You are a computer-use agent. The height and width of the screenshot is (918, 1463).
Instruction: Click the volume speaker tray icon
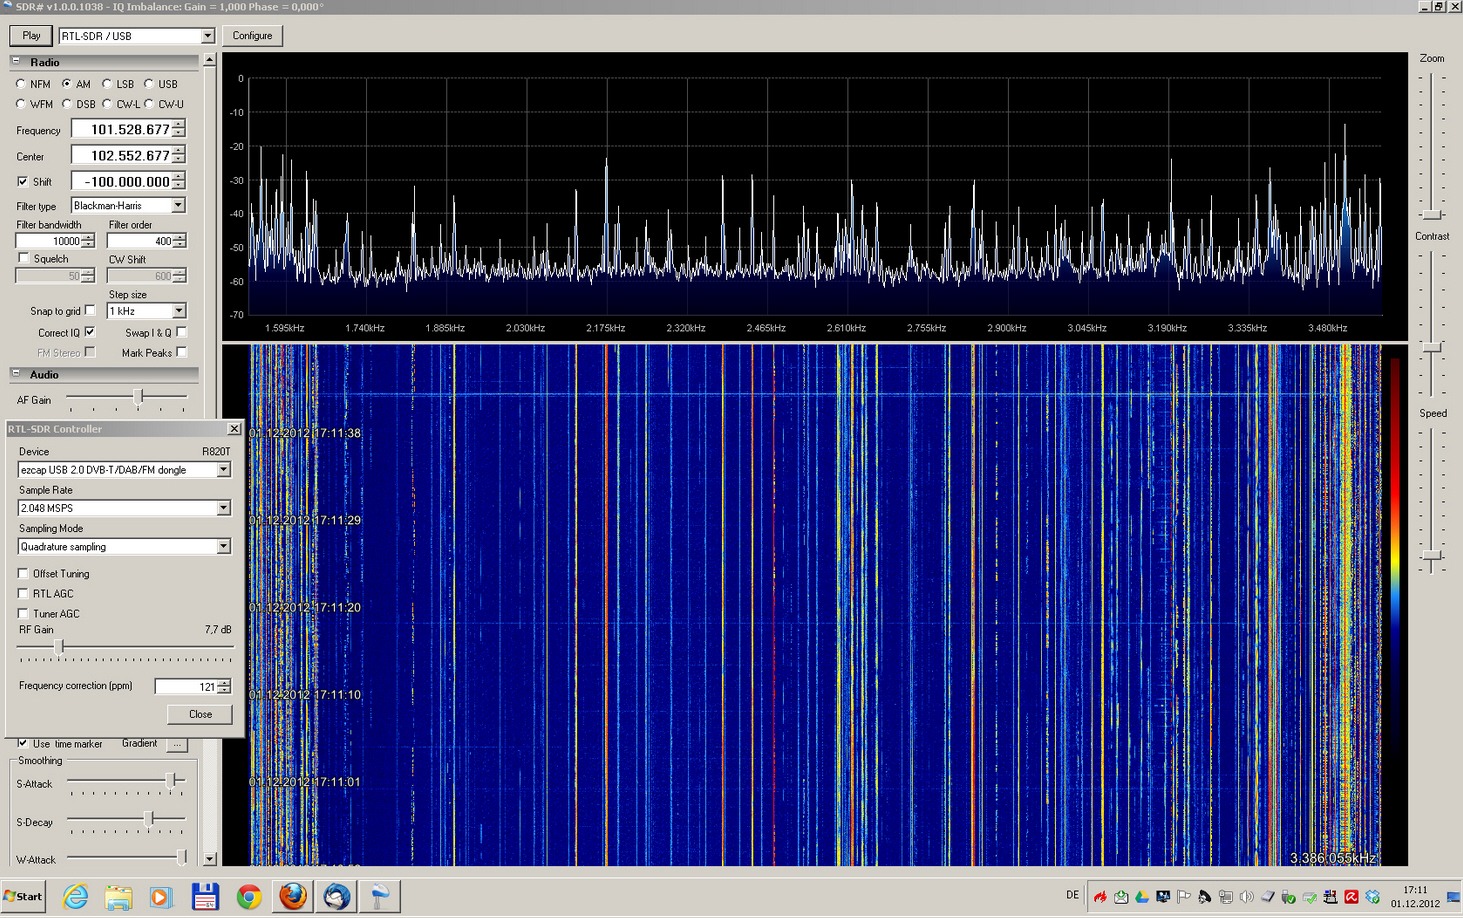click(1246, 897)
